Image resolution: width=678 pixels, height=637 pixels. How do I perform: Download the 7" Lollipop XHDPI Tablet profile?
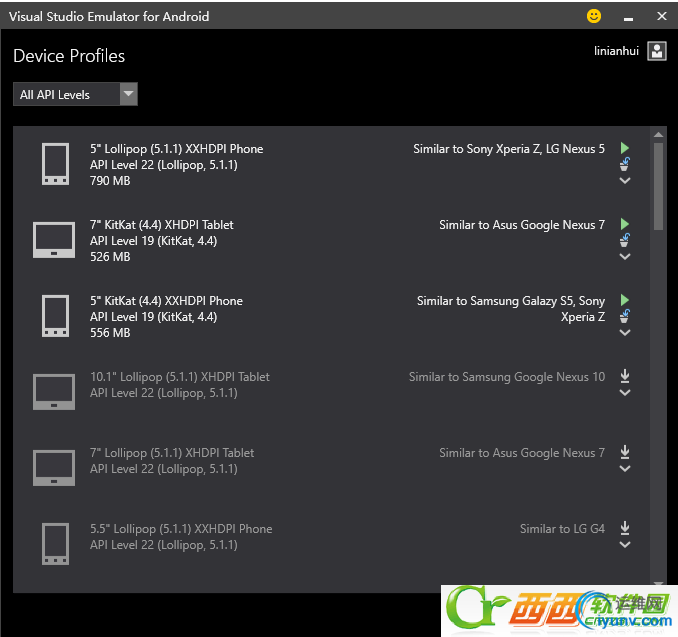(624, 452)
